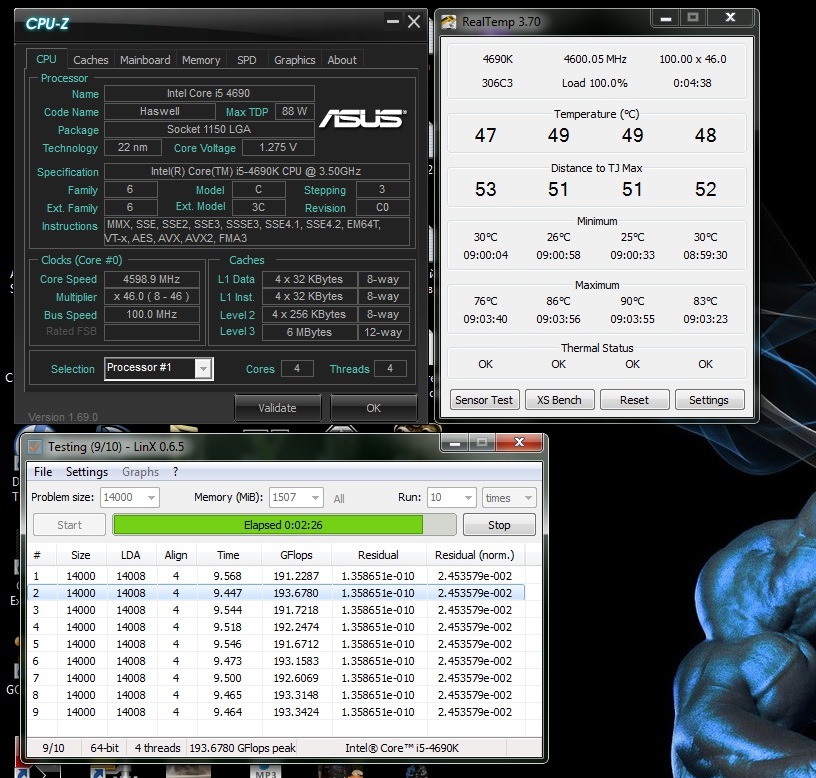This screenshot has height=778, width=816.
Task: Click the ASUS logo in CPU-Z
Action: 363,118
